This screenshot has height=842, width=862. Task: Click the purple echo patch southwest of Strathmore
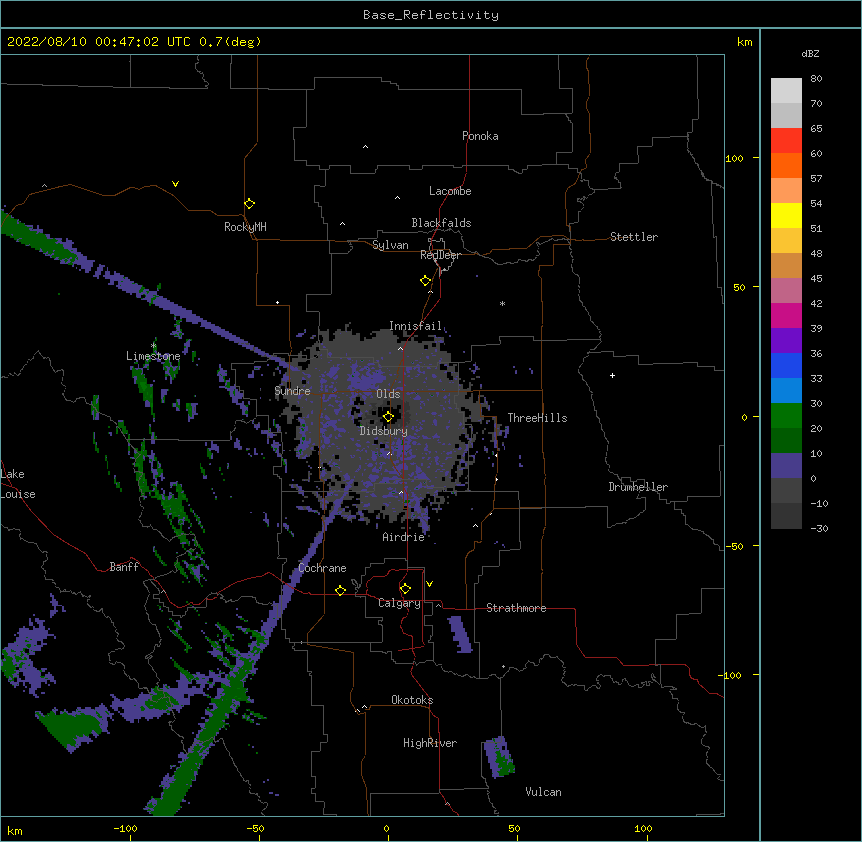click(x=460, y=634)
